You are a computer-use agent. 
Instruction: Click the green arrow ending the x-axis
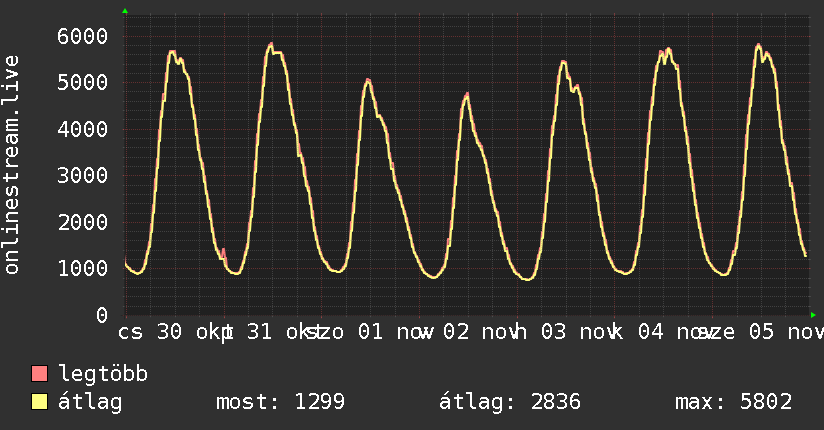[x=813, y=315]
